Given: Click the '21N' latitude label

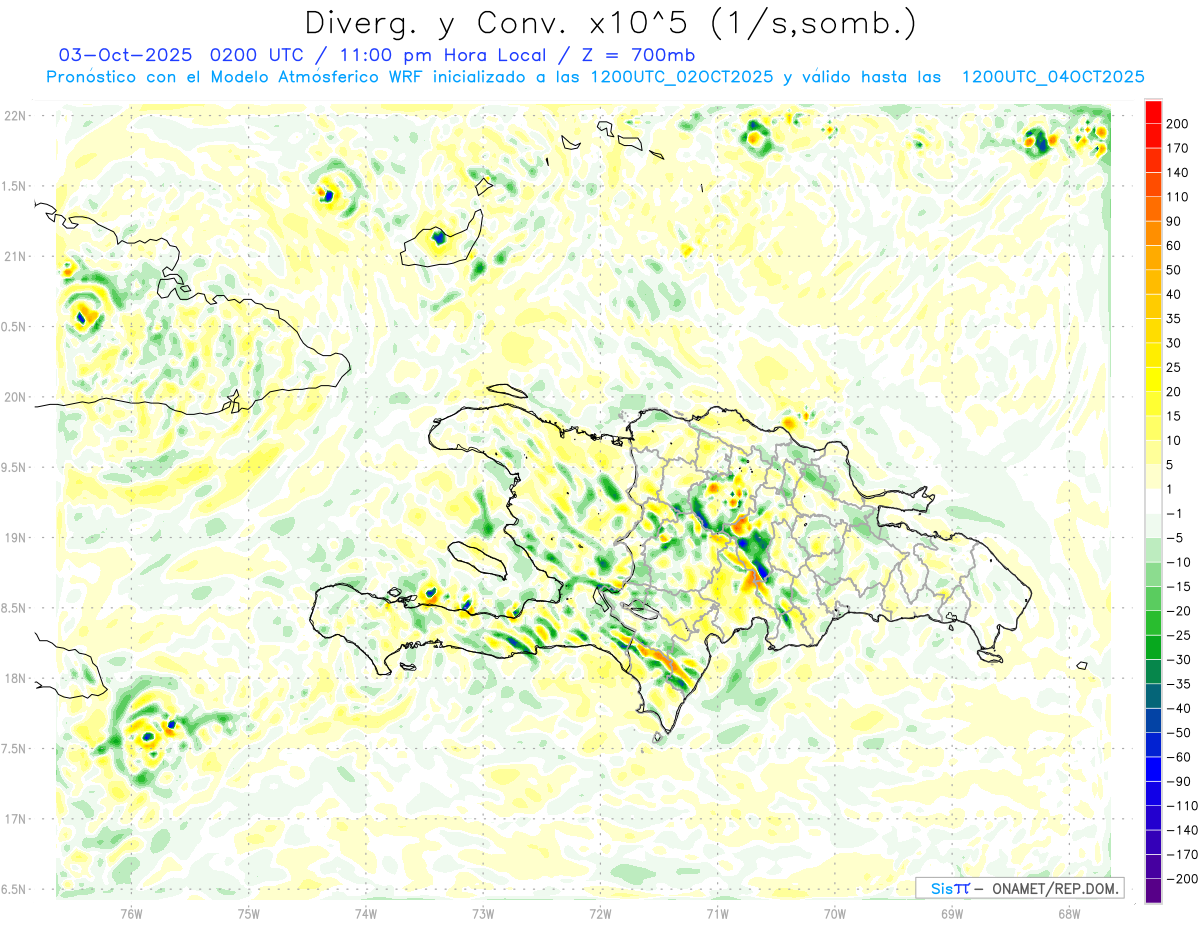Looking at the screenshot, I should coord(14,256).
